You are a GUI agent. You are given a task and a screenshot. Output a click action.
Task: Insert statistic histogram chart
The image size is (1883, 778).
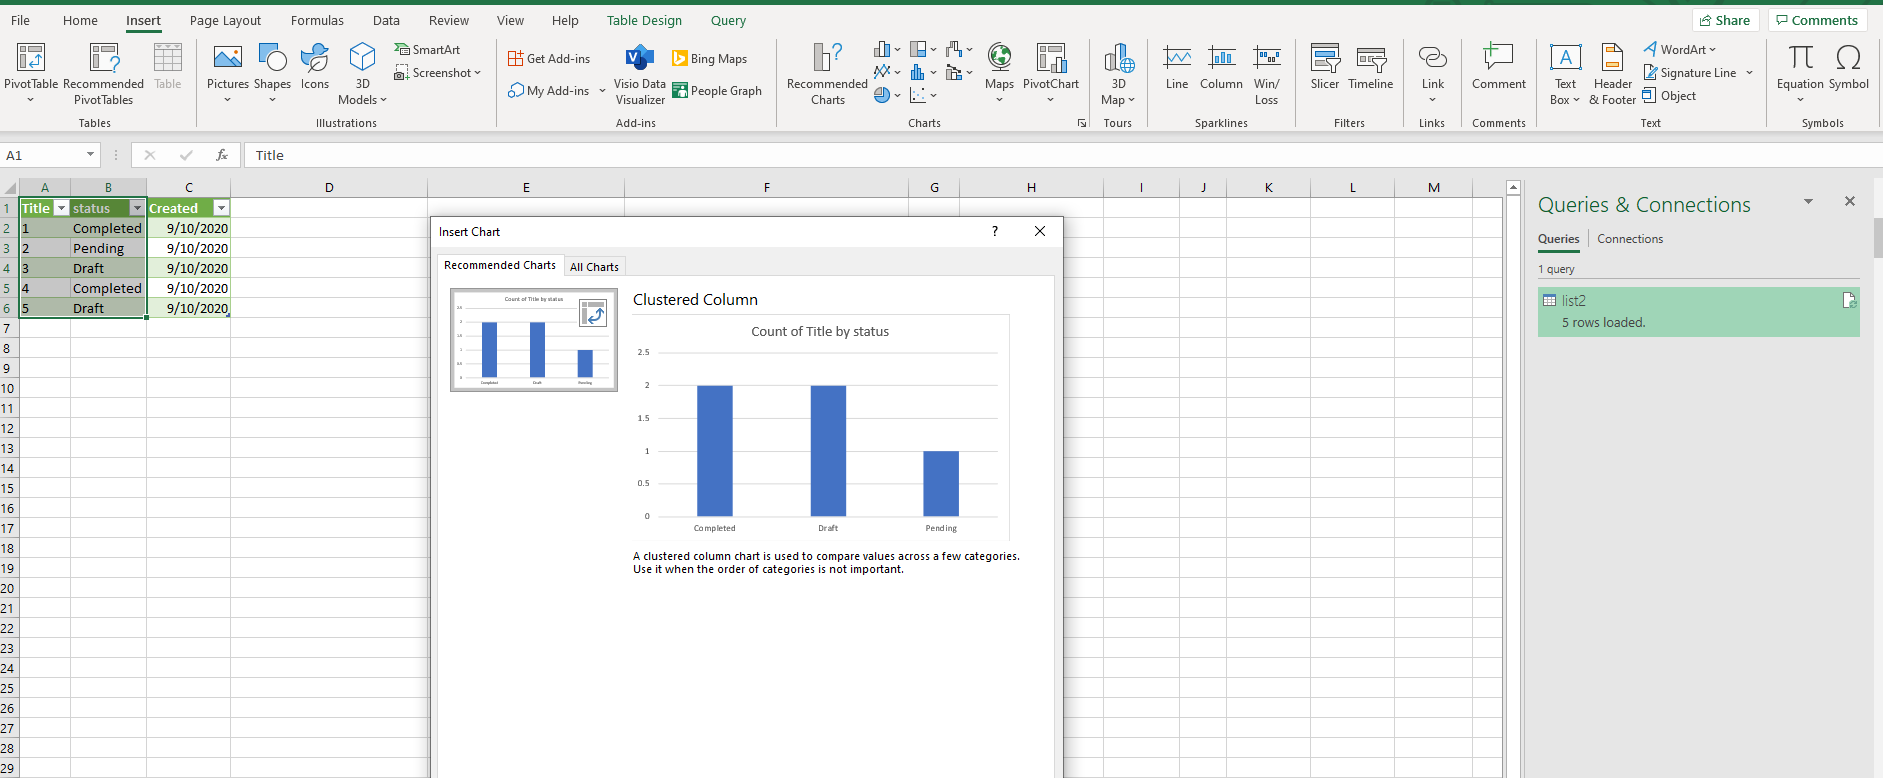(923, 72)
